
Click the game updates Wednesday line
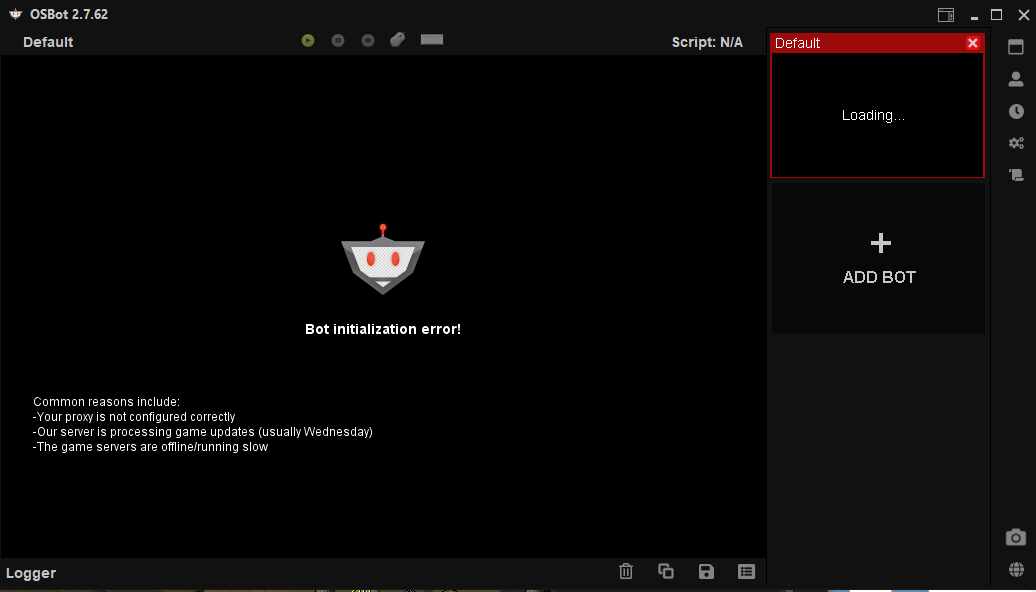(203, 432)
